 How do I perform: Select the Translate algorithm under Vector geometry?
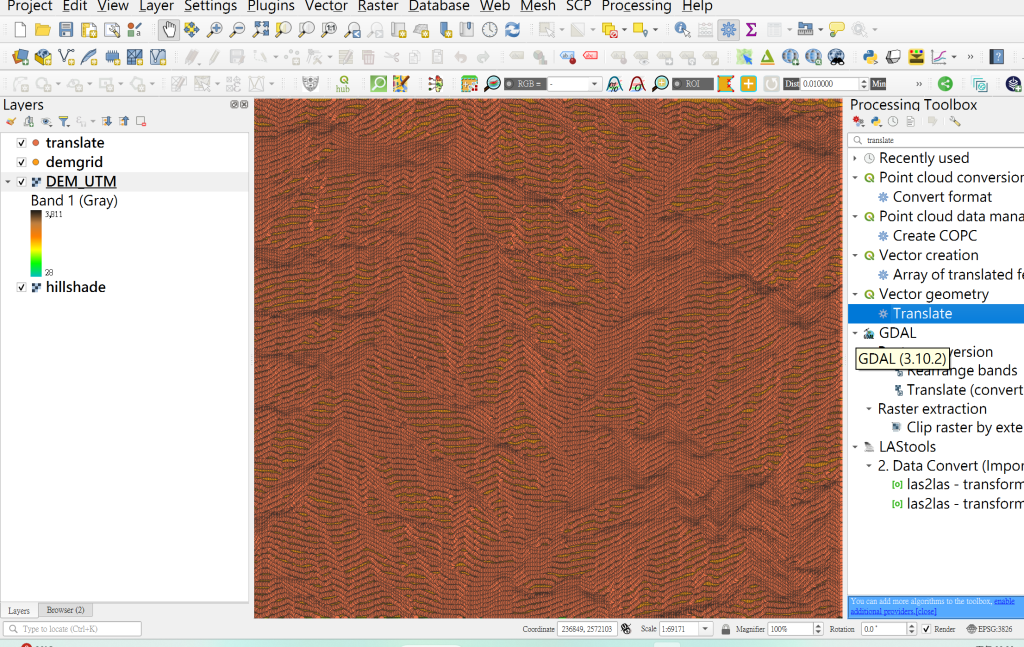tap(922, 314)
